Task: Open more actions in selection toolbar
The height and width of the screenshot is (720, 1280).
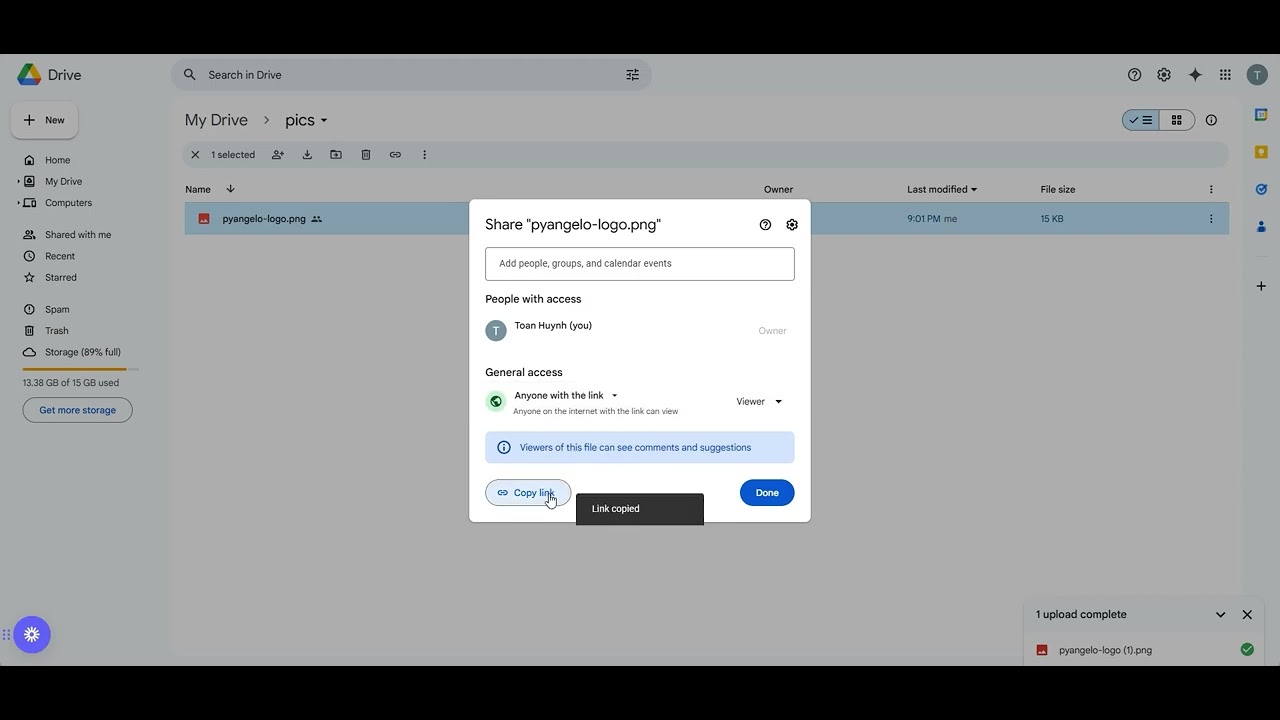Action: 424,155
